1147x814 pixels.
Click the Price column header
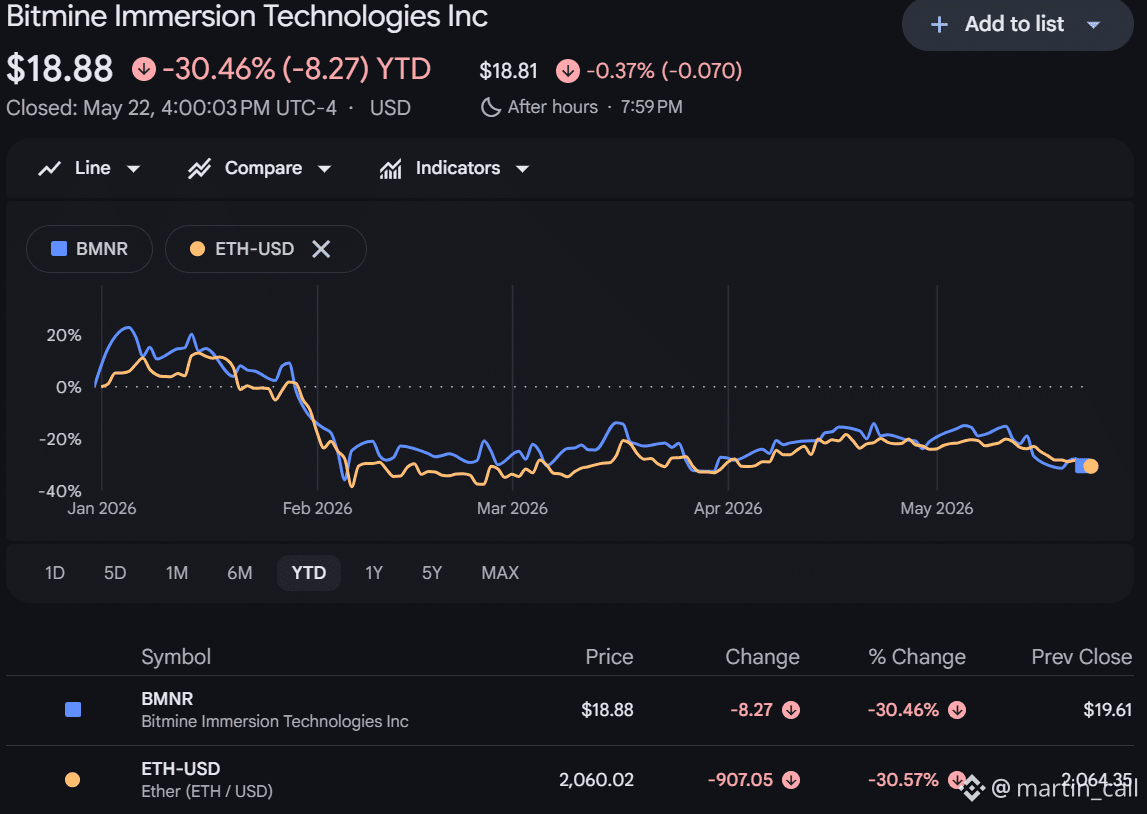click(x=609, y=657)
